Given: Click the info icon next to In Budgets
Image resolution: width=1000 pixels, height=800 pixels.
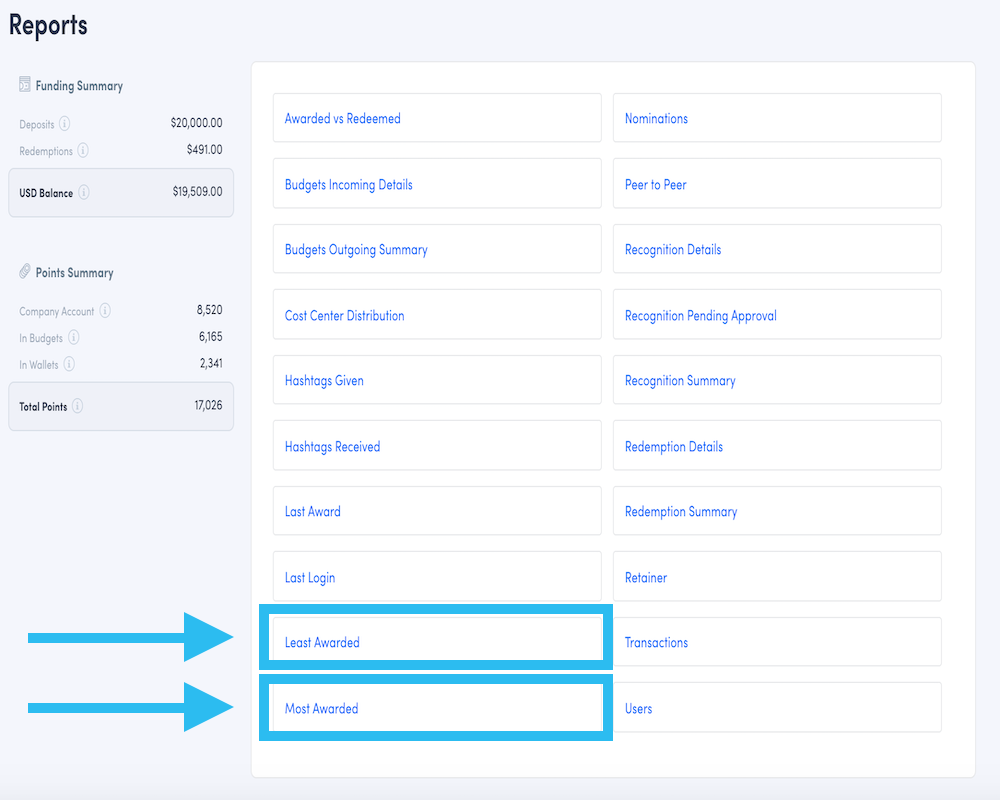Looking at the screenshot, I should point(75,336).
